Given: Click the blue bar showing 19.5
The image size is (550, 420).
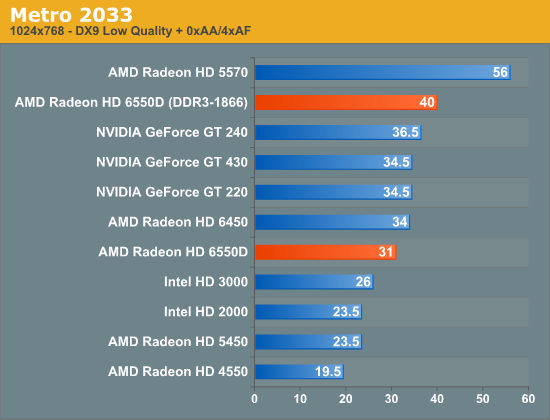Looking at the screenshot, I should tap(300, 372).
